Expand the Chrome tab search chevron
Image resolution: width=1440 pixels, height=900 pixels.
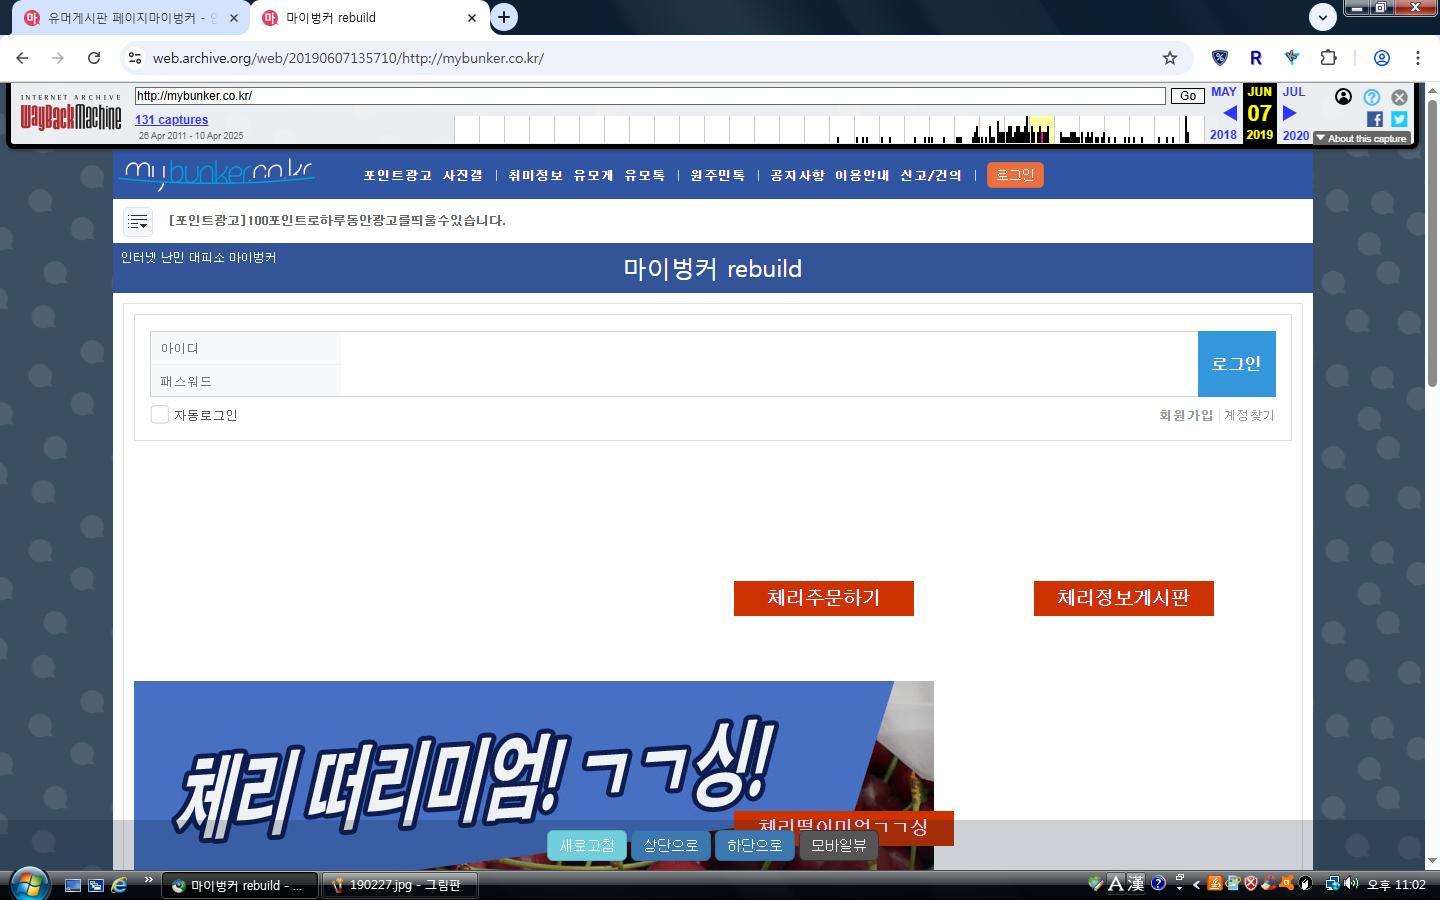point(1322,17)
